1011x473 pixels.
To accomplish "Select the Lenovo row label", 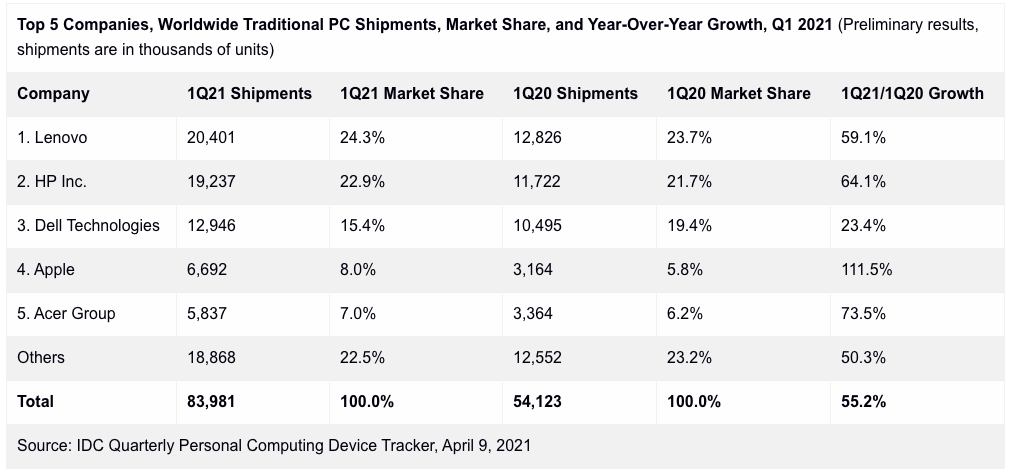I will (52, 138).
